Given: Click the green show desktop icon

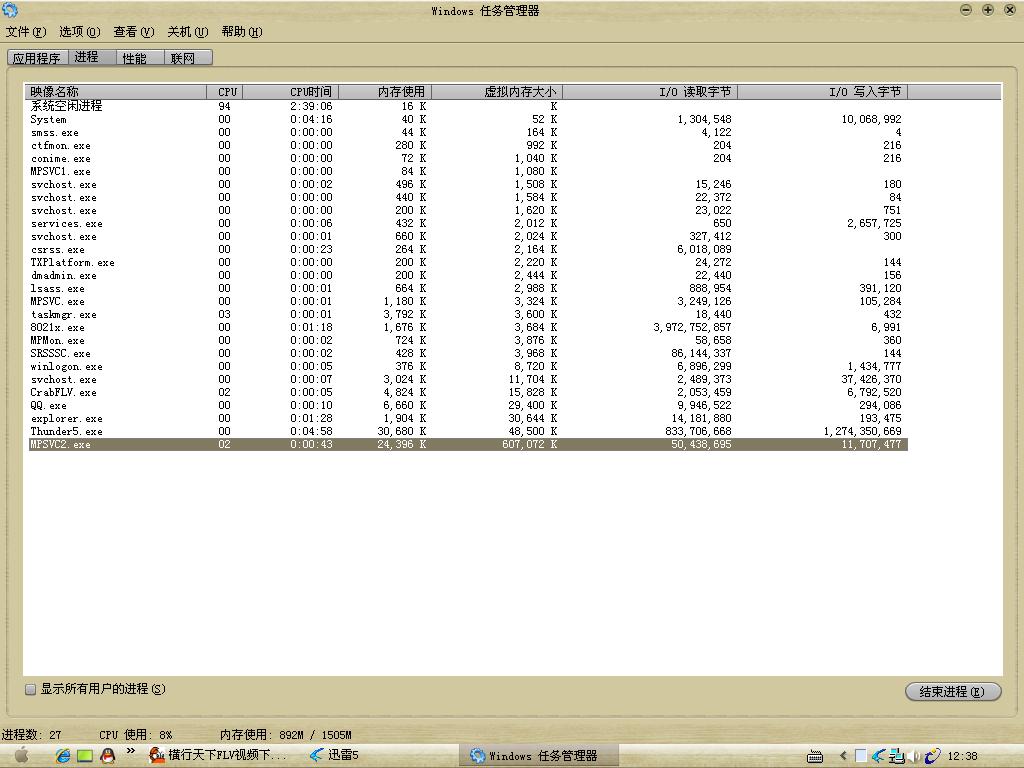Looking at the screenshot, I should click(85, 755).
